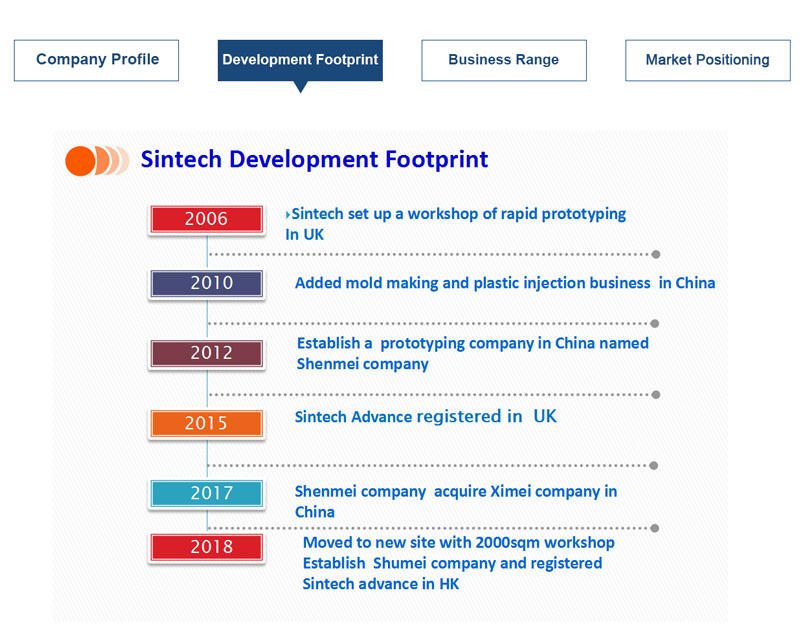
Task: Select the orange 2015 year marker
Action: click(207, 423)
